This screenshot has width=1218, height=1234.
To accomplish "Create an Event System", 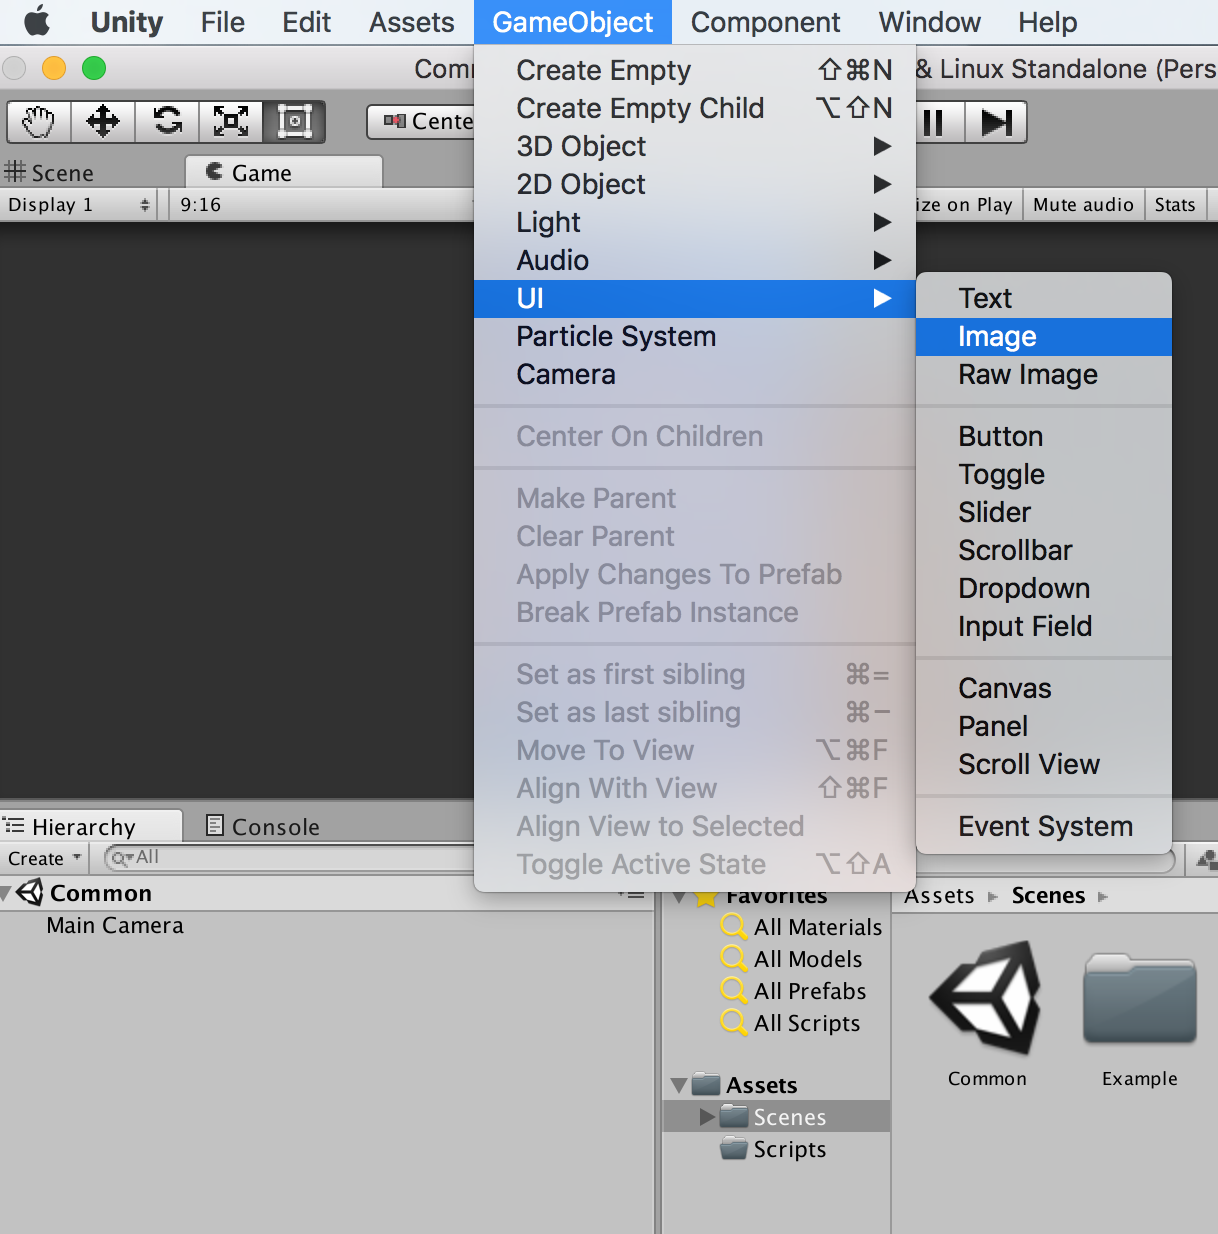I will [1044, 826].
